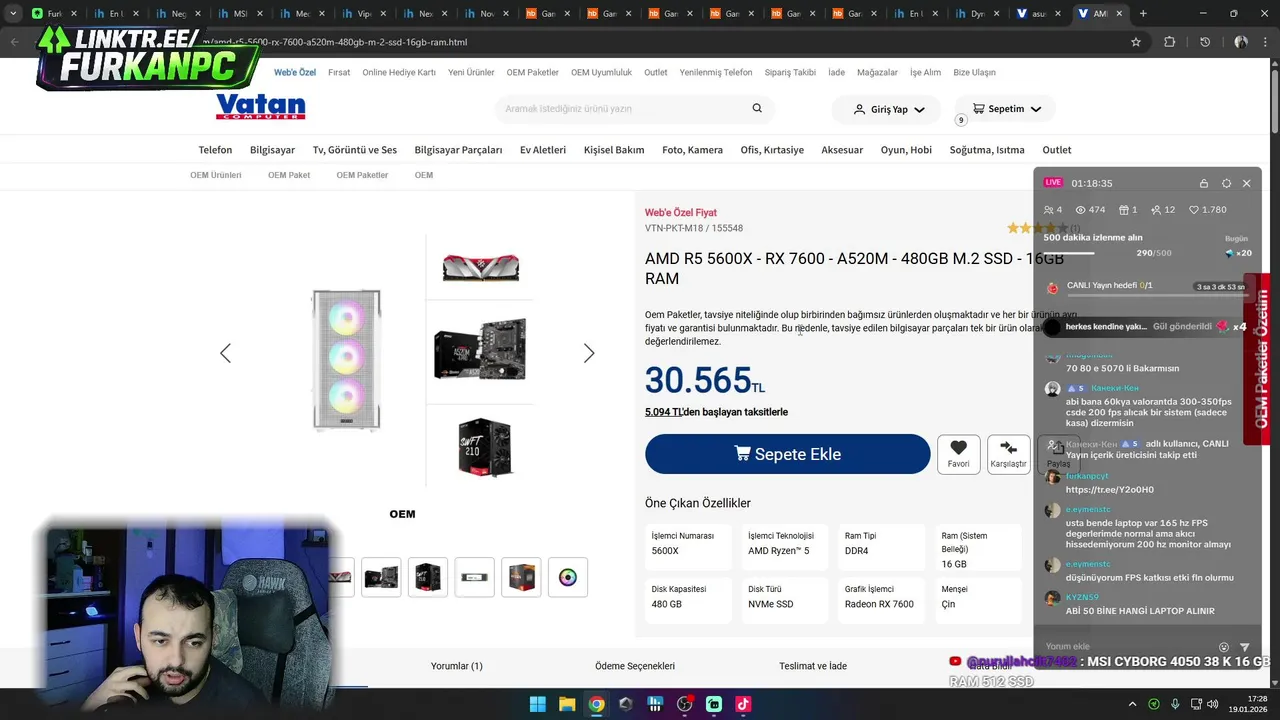Open the Fırsat link in the top bar
This screenshot has height=720, width=1280.
339,73
